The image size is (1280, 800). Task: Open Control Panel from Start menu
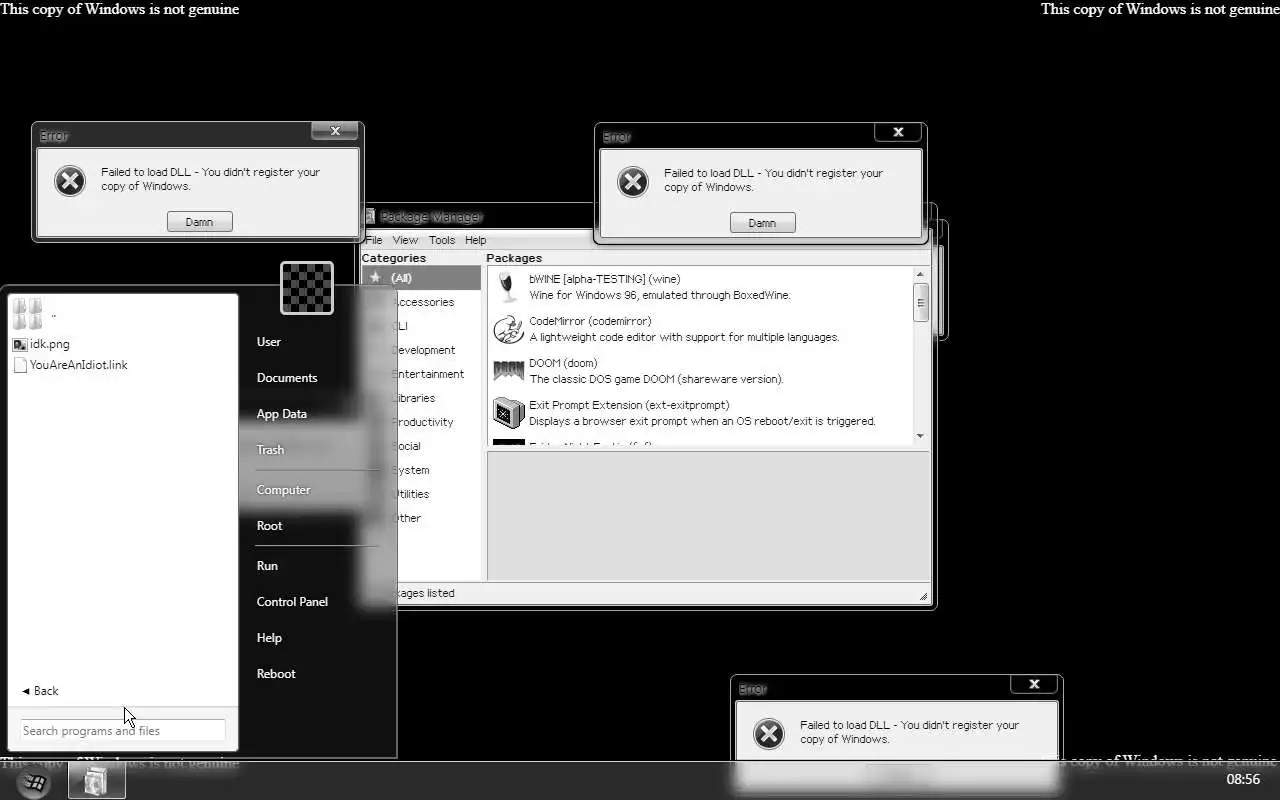pyautogui.click(x=292, y=602)
